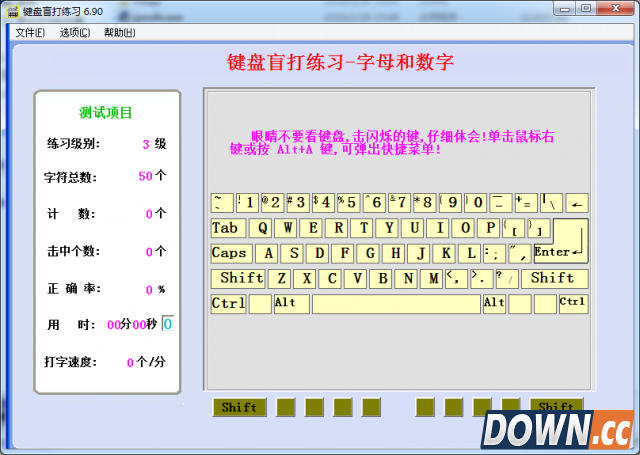640x455 pixels.
Task: Click the M key
Action: point(431,278)
